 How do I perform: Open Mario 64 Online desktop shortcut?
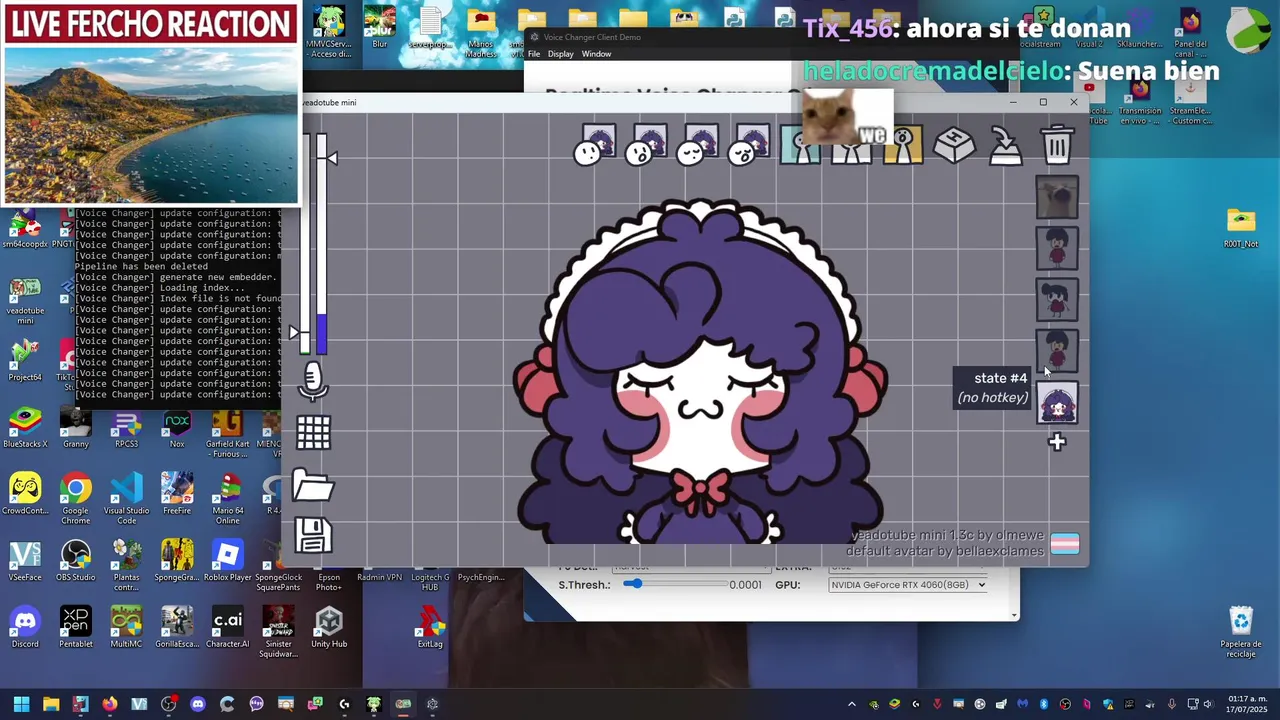[x=227, y=497]
